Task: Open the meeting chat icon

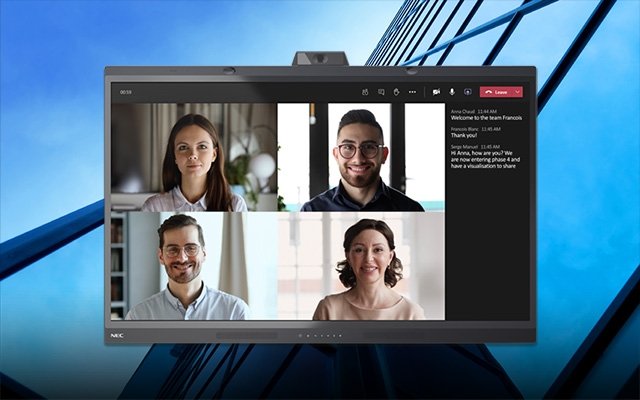Action: tap(381, 92)
